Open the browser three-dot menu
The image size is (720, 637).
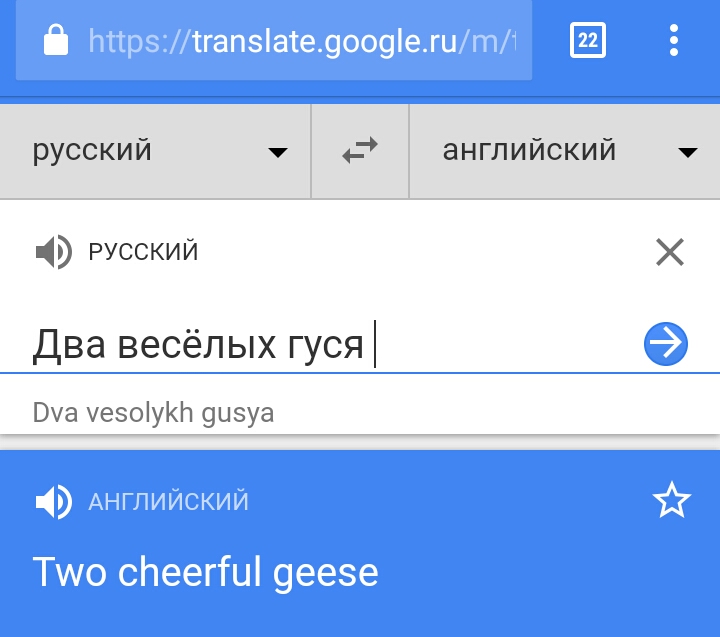(x=673, y=40)
